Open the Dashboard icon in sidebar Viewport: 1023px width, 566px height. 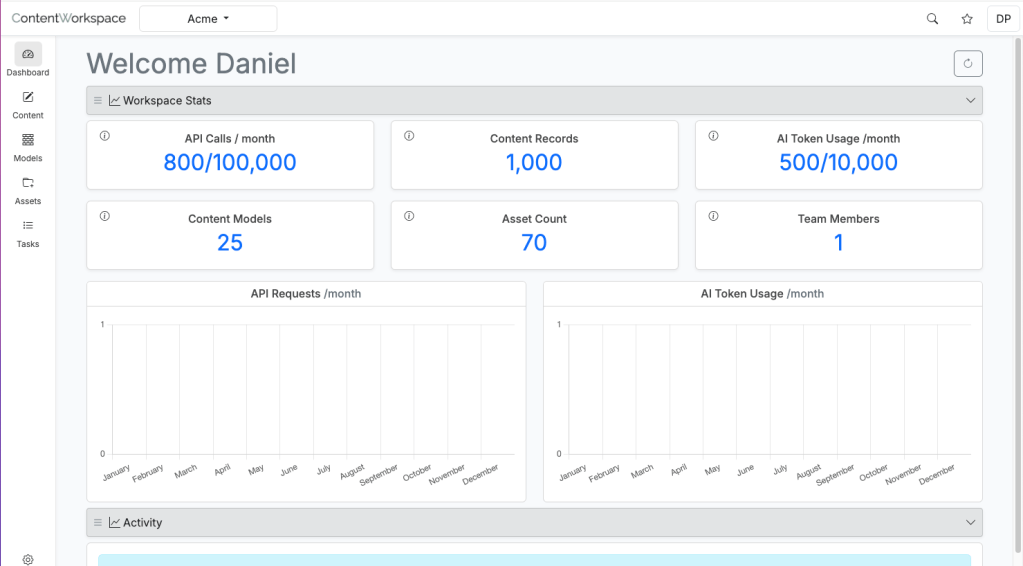click(28, 55)
